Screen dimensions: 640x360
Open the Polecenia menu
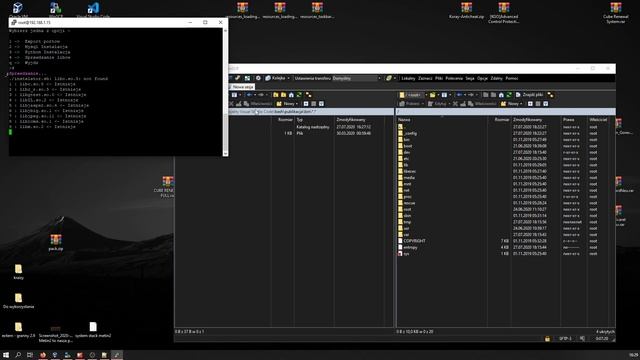(x=454, y=78)
